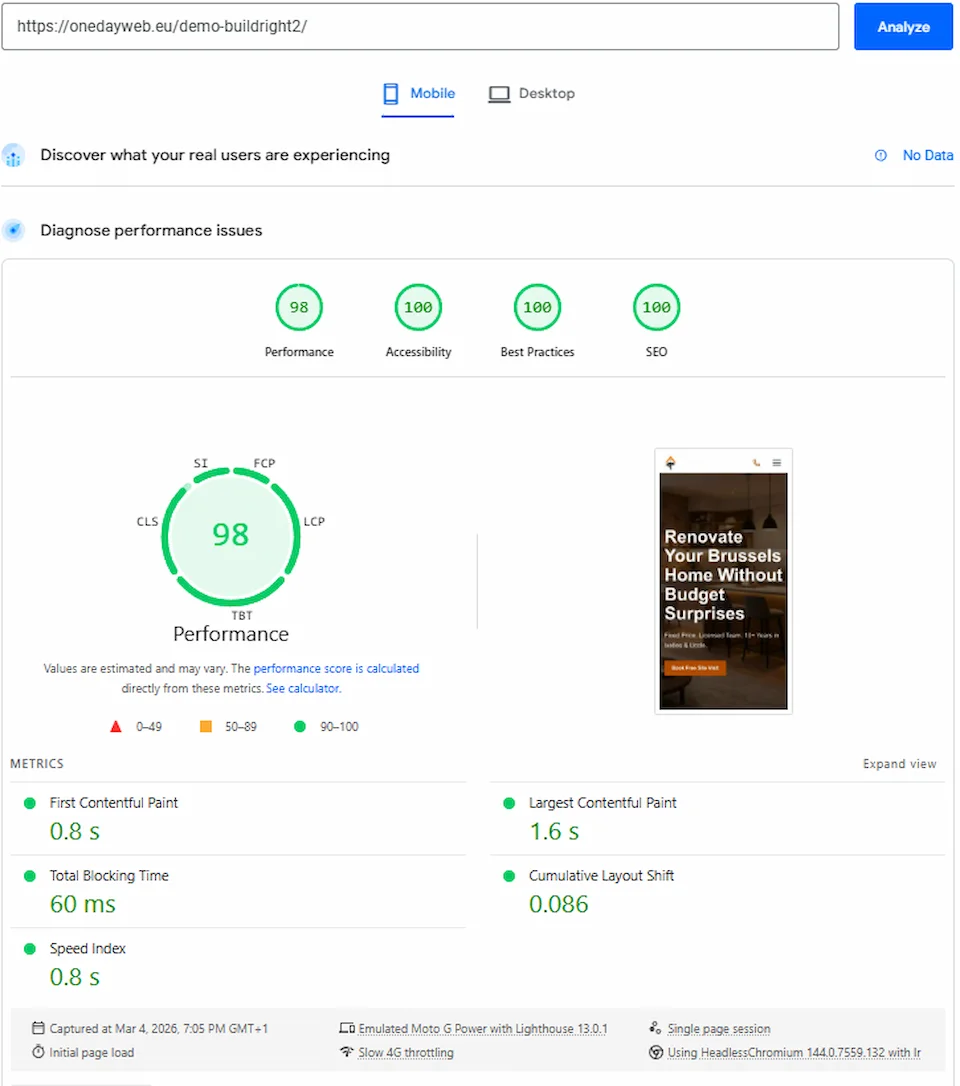960x1086 pixels.
Task: Click the green 90-100 legend dot
Action: click(x=300, y=726)
